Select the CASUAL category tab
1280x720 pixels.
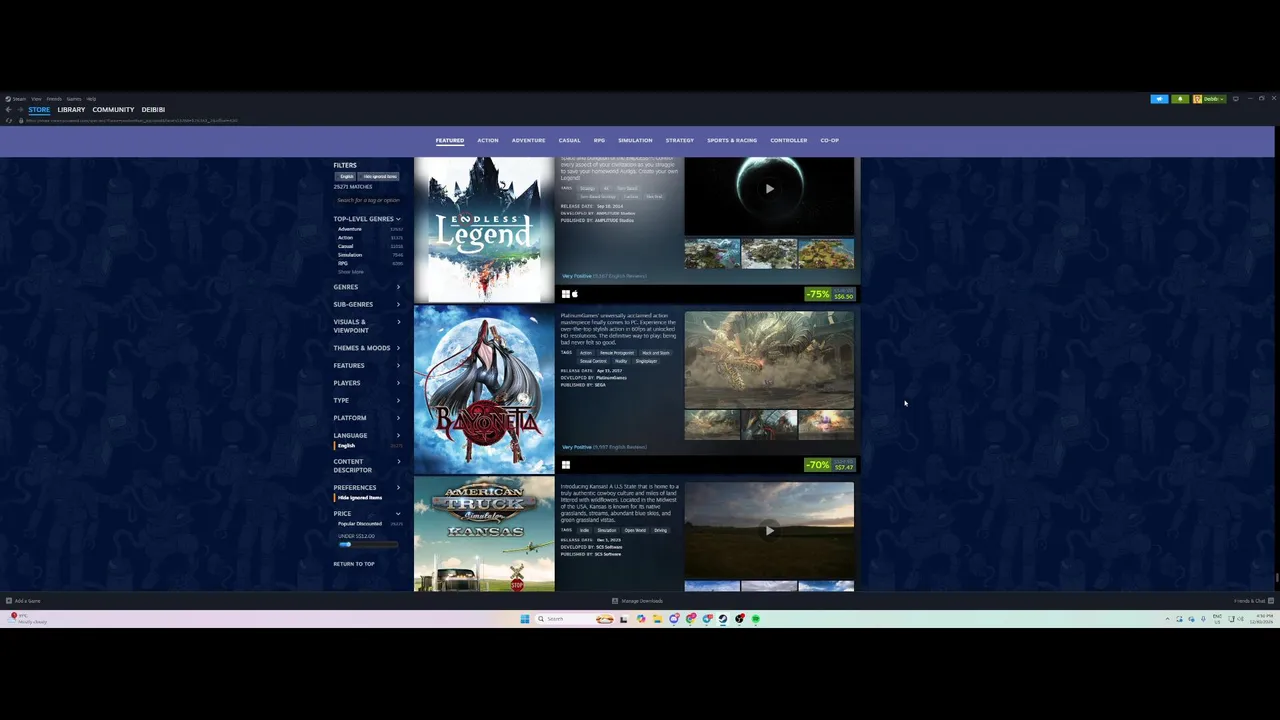(570, 140)
